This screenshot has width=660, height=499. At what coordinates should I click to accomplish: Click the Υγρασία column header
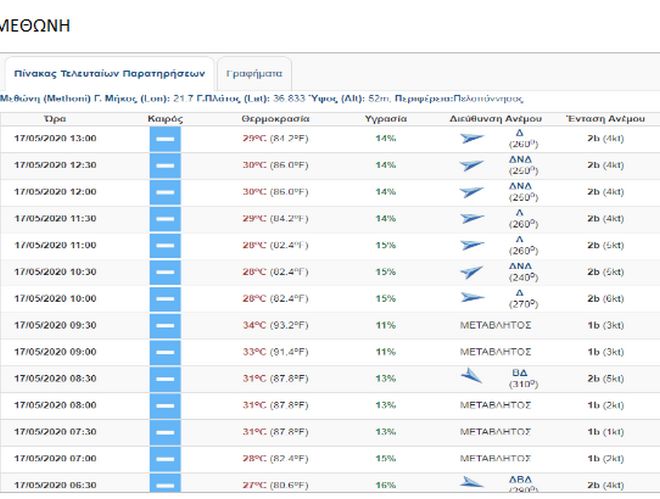[385, 118]
